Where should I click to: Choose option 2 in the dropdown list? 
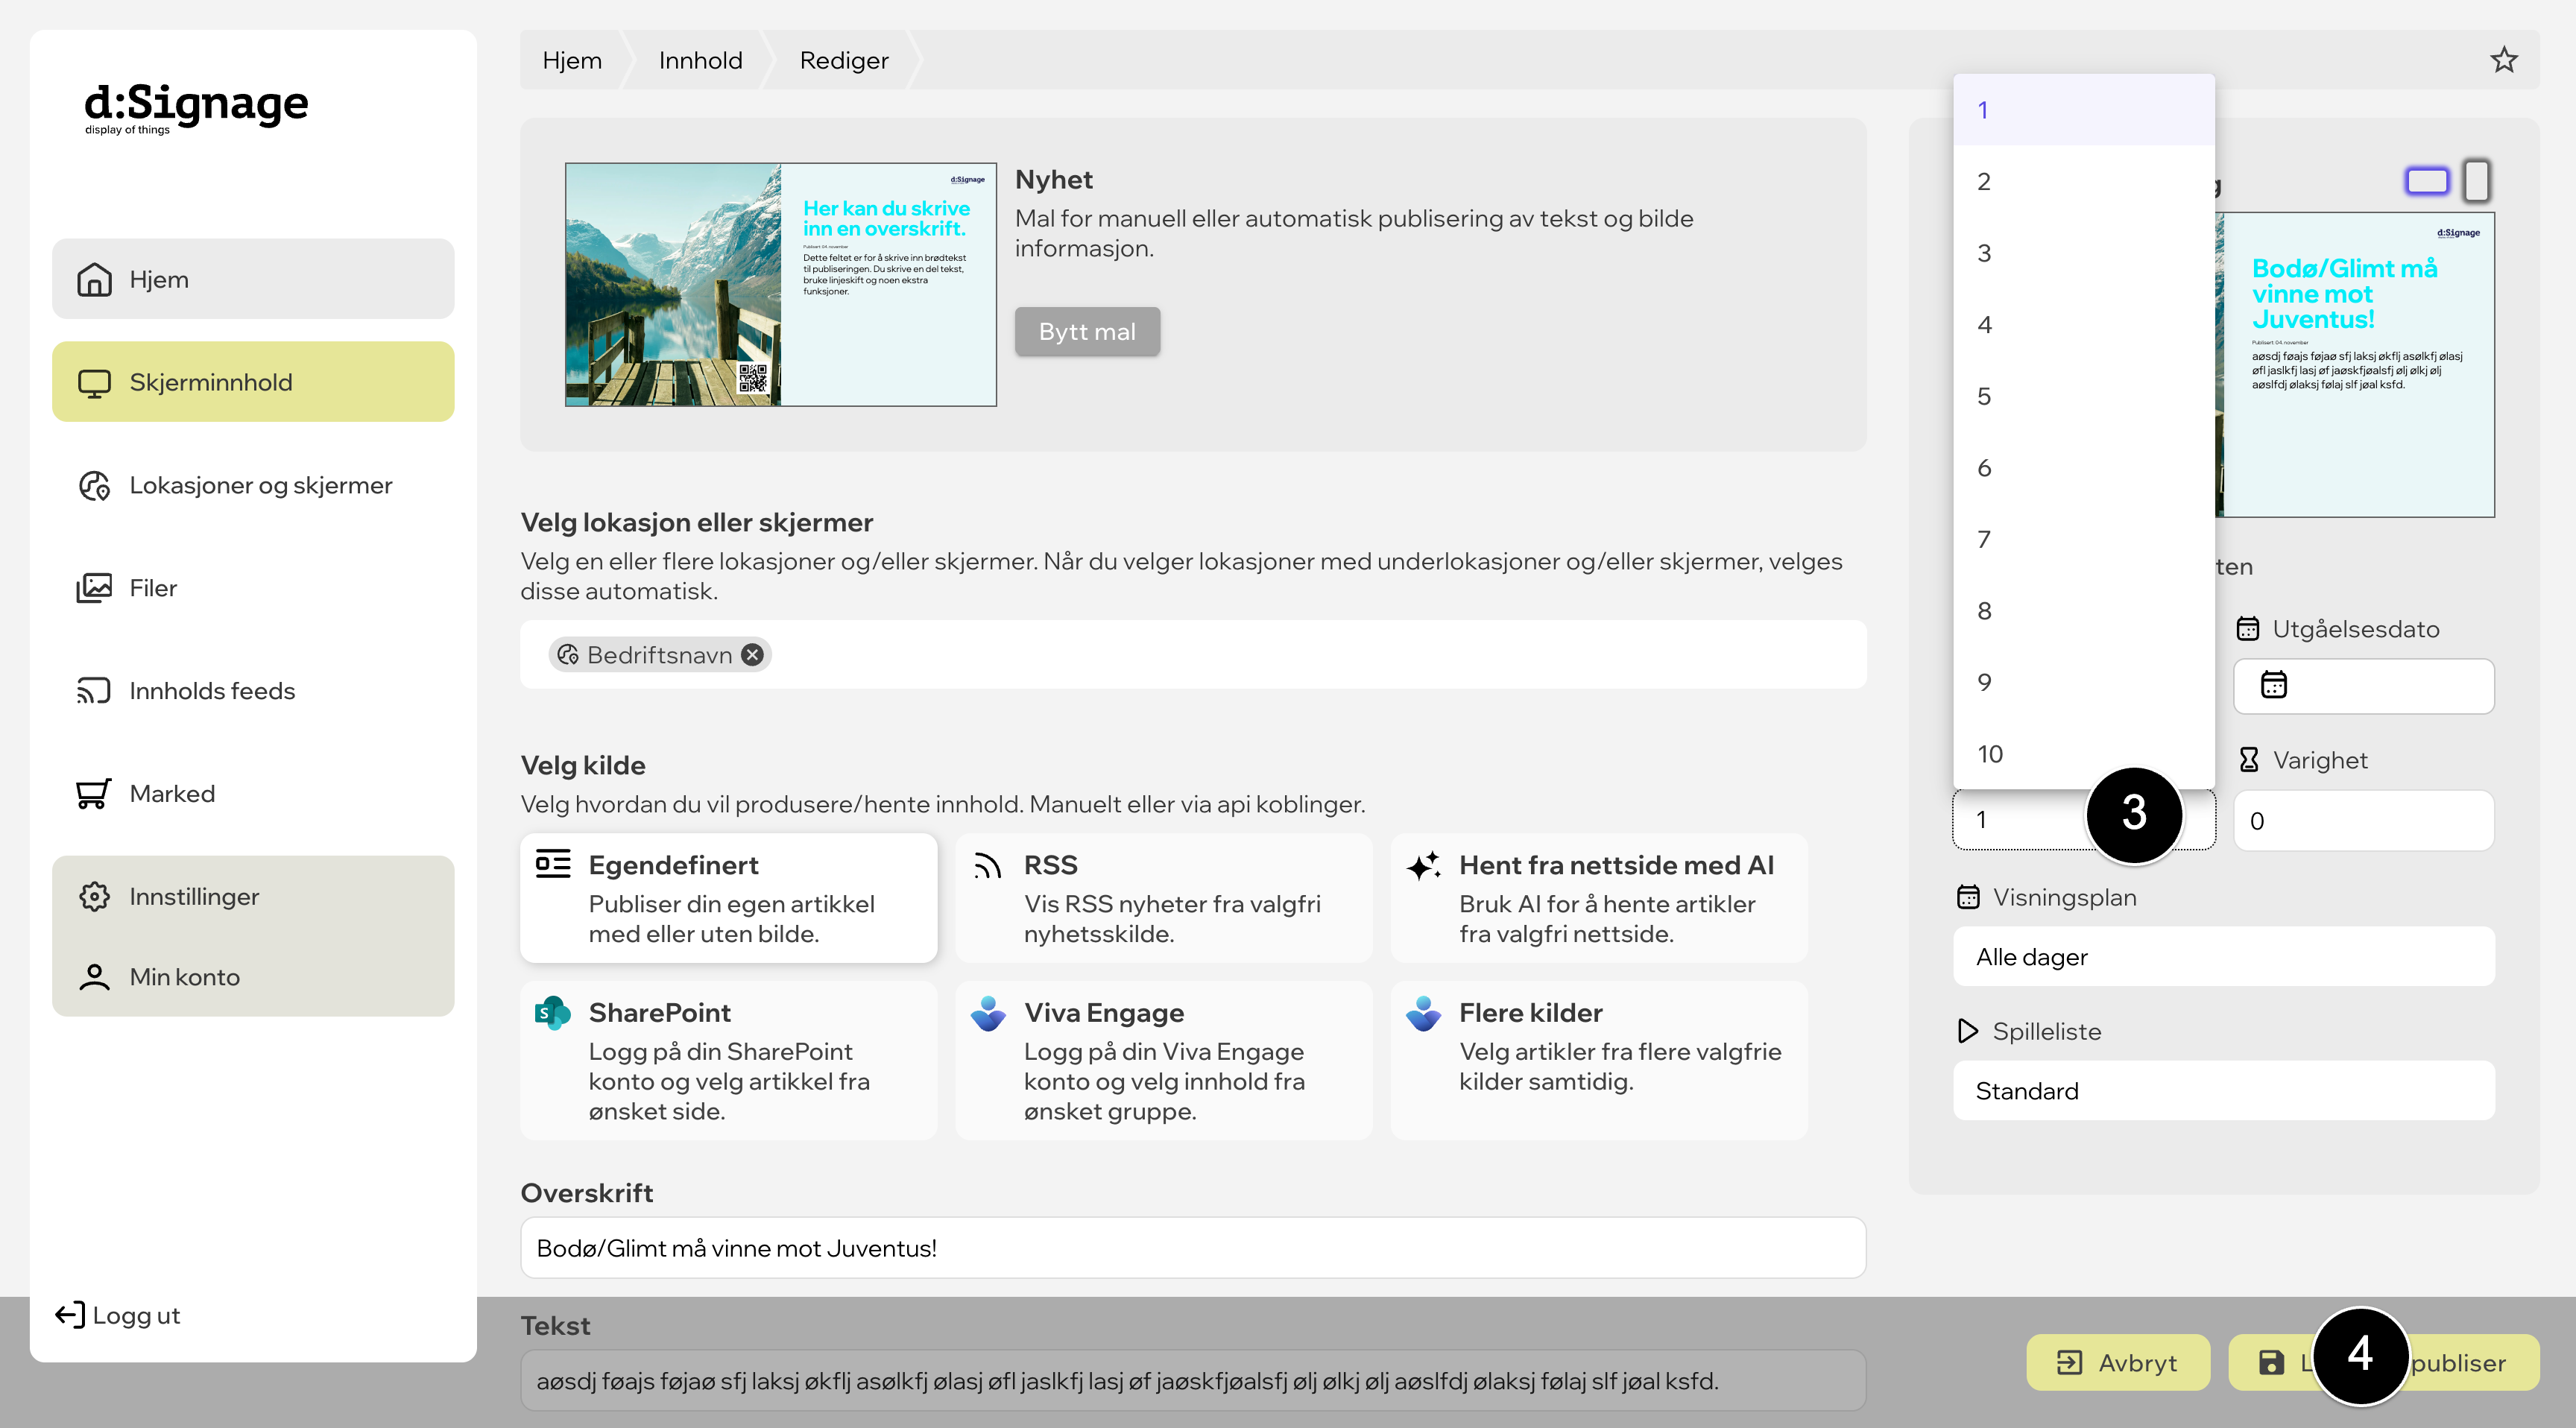(x=2084, y=182)
